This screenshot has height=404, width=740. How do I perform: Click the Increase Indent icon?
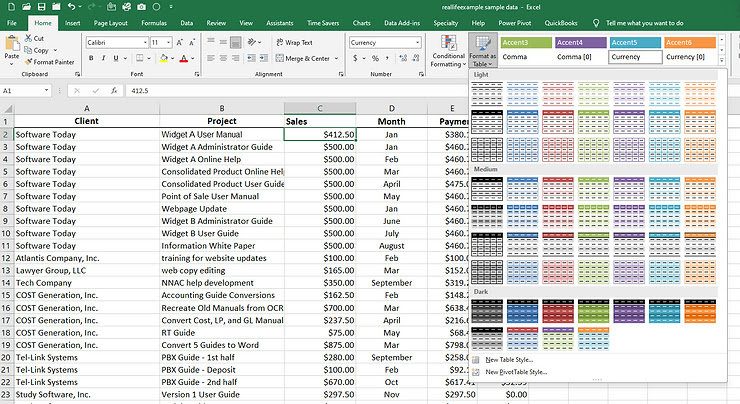click(264, 58)
